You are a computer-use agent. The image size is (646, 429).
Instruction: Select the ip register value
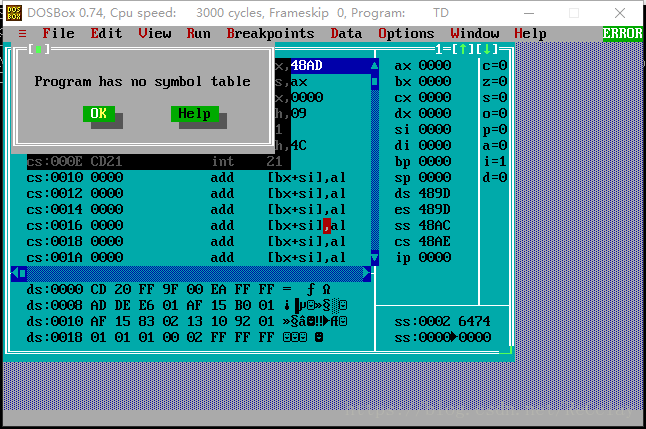point(435,258)
